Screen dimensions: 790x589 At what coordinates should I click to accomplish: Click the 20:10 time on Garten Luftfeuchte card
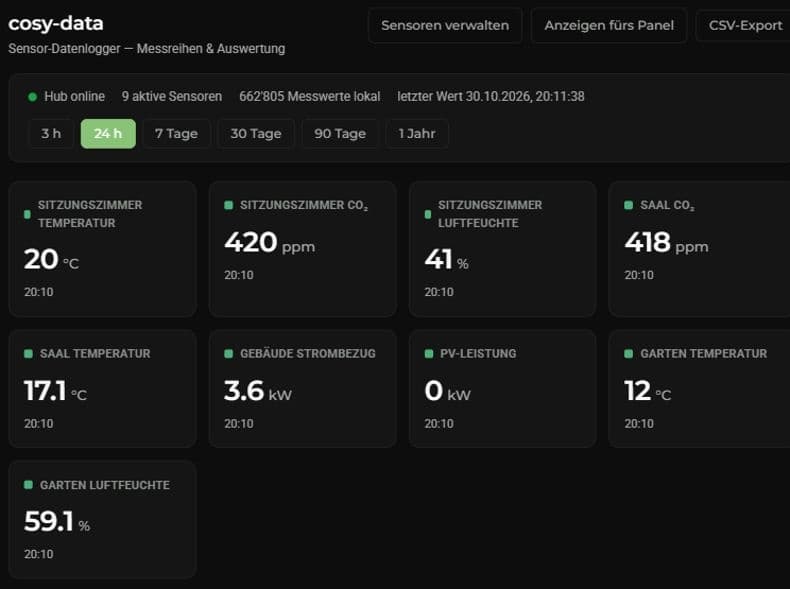[x=39, y=554]
